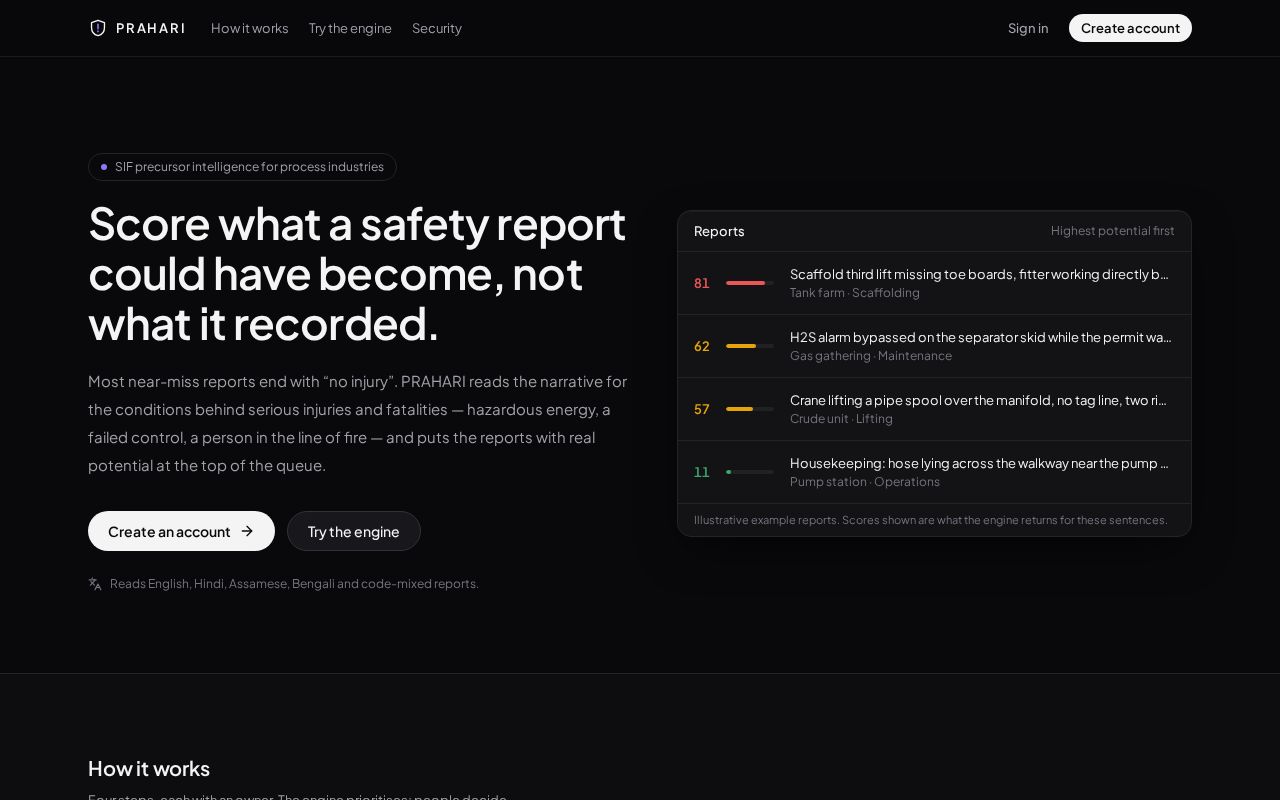Click the Score what a safety report headline
The width and height of the screenshot is (1280, 800).
357,273
